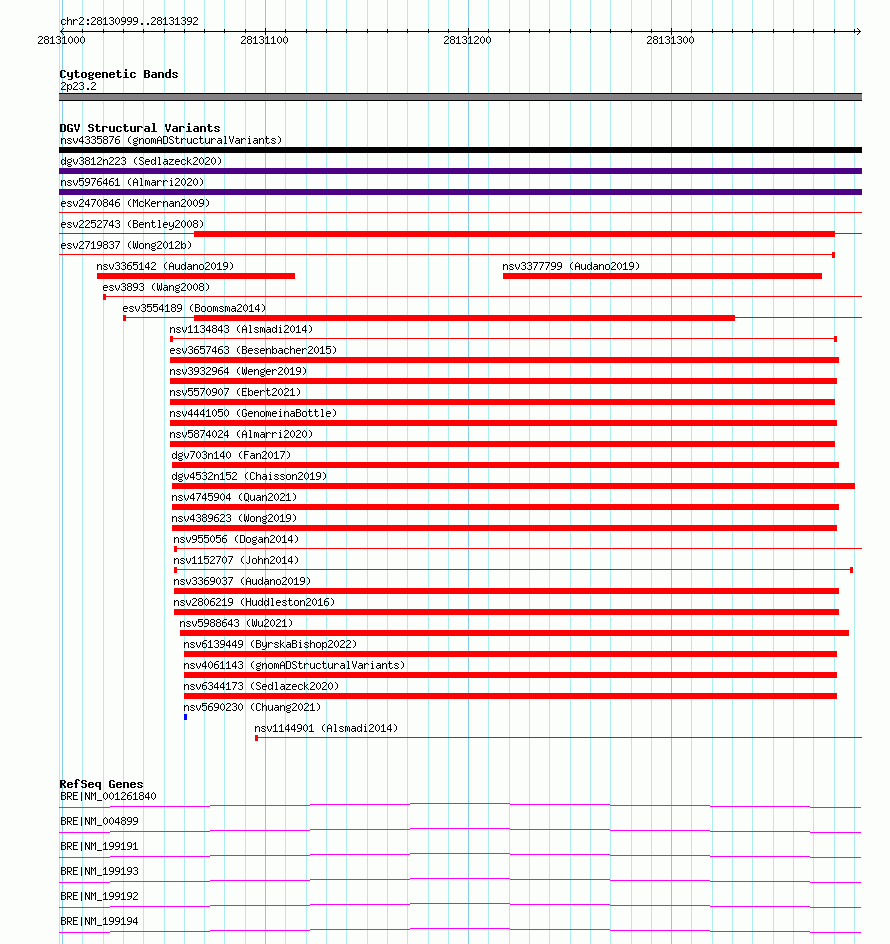890x944 pixels.
Task: Click the BRE|NM_199191 transcript label
Action: pos(99,846)
